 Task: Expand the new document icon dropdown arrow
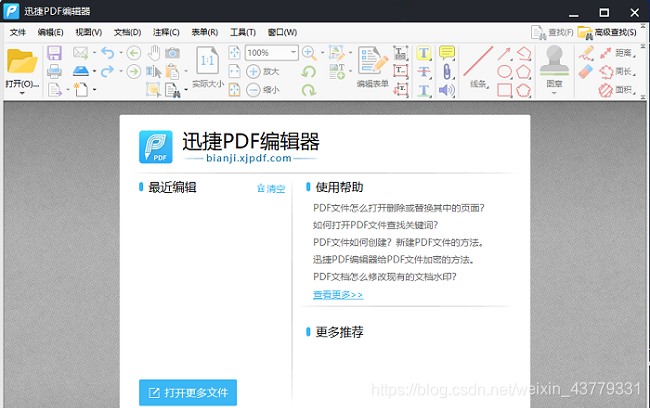[95, 90]
